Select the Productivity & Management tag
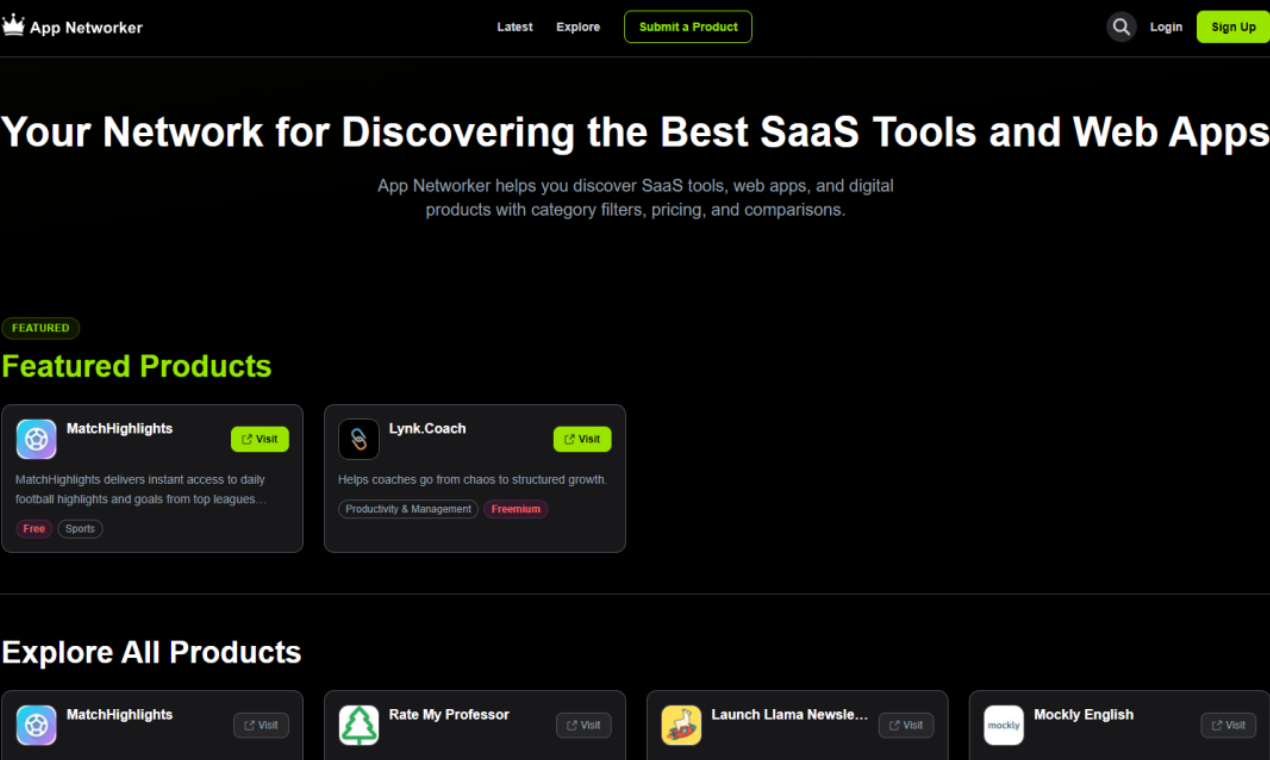1270x760 pixels. pyautogui.click(x=408, y=509)
